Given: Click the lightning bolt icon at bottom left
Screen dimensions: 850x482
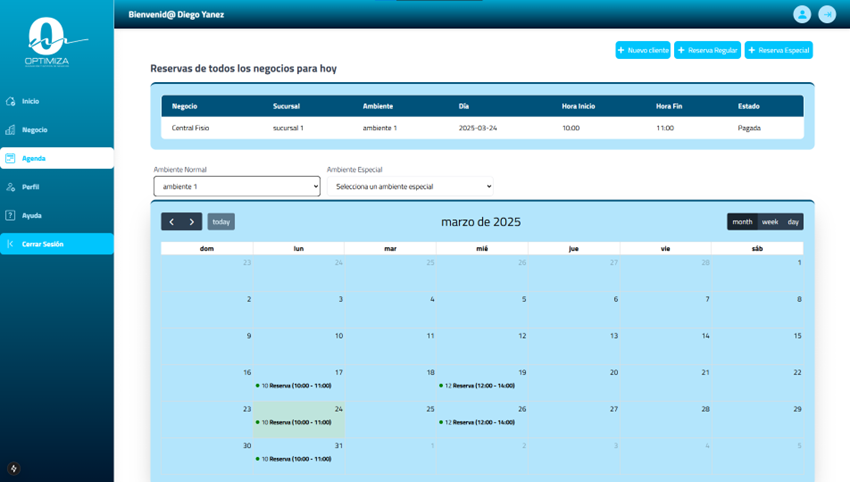Looking at the screenshot, I should click(14, 468).
